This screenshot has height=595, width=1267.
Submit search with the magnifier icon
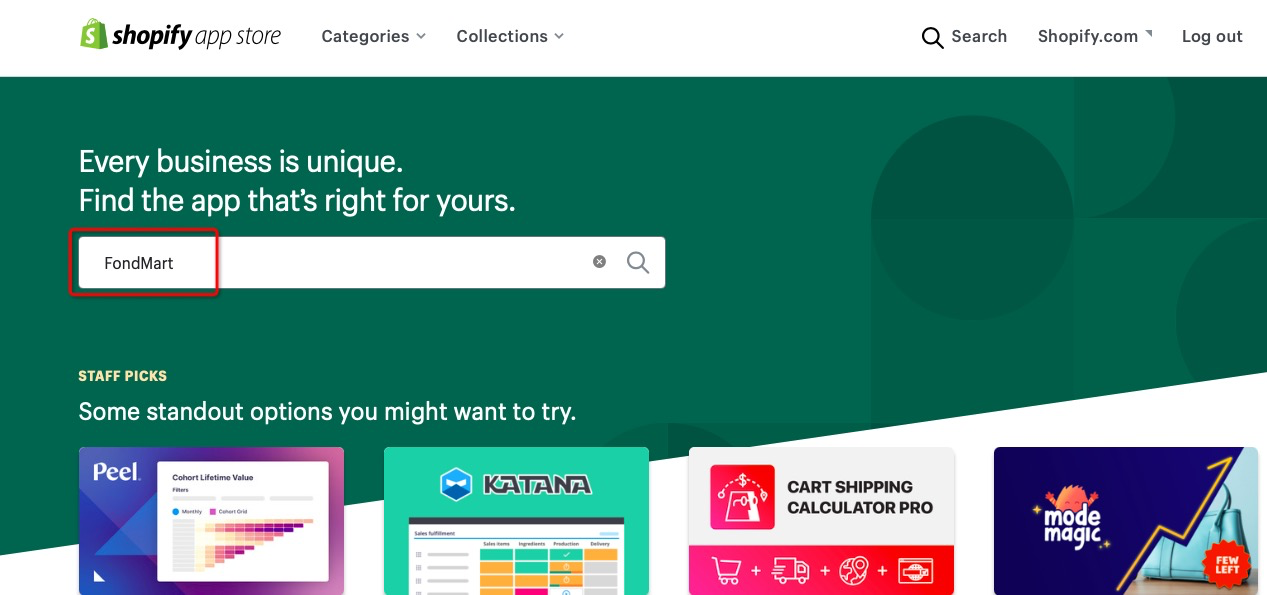coord(638,262)
